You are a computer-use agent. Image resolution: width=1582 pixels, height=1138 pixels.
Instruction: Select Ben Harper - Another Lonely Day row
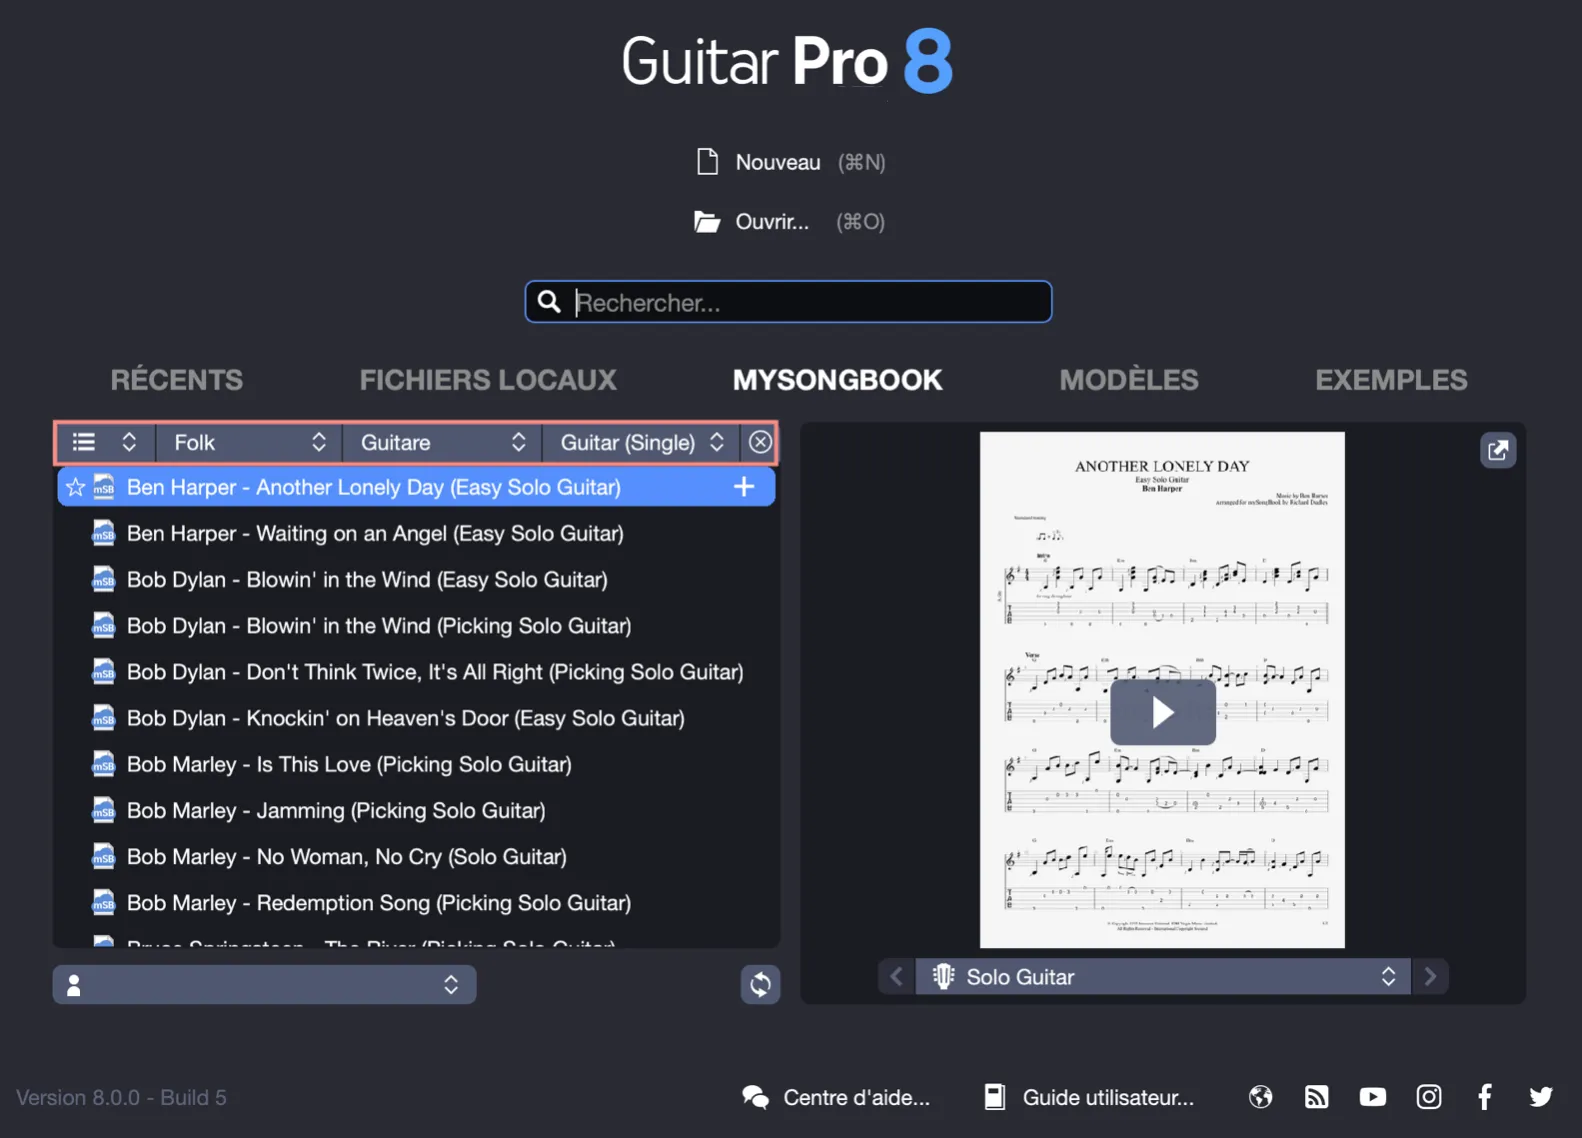[416, 487]
